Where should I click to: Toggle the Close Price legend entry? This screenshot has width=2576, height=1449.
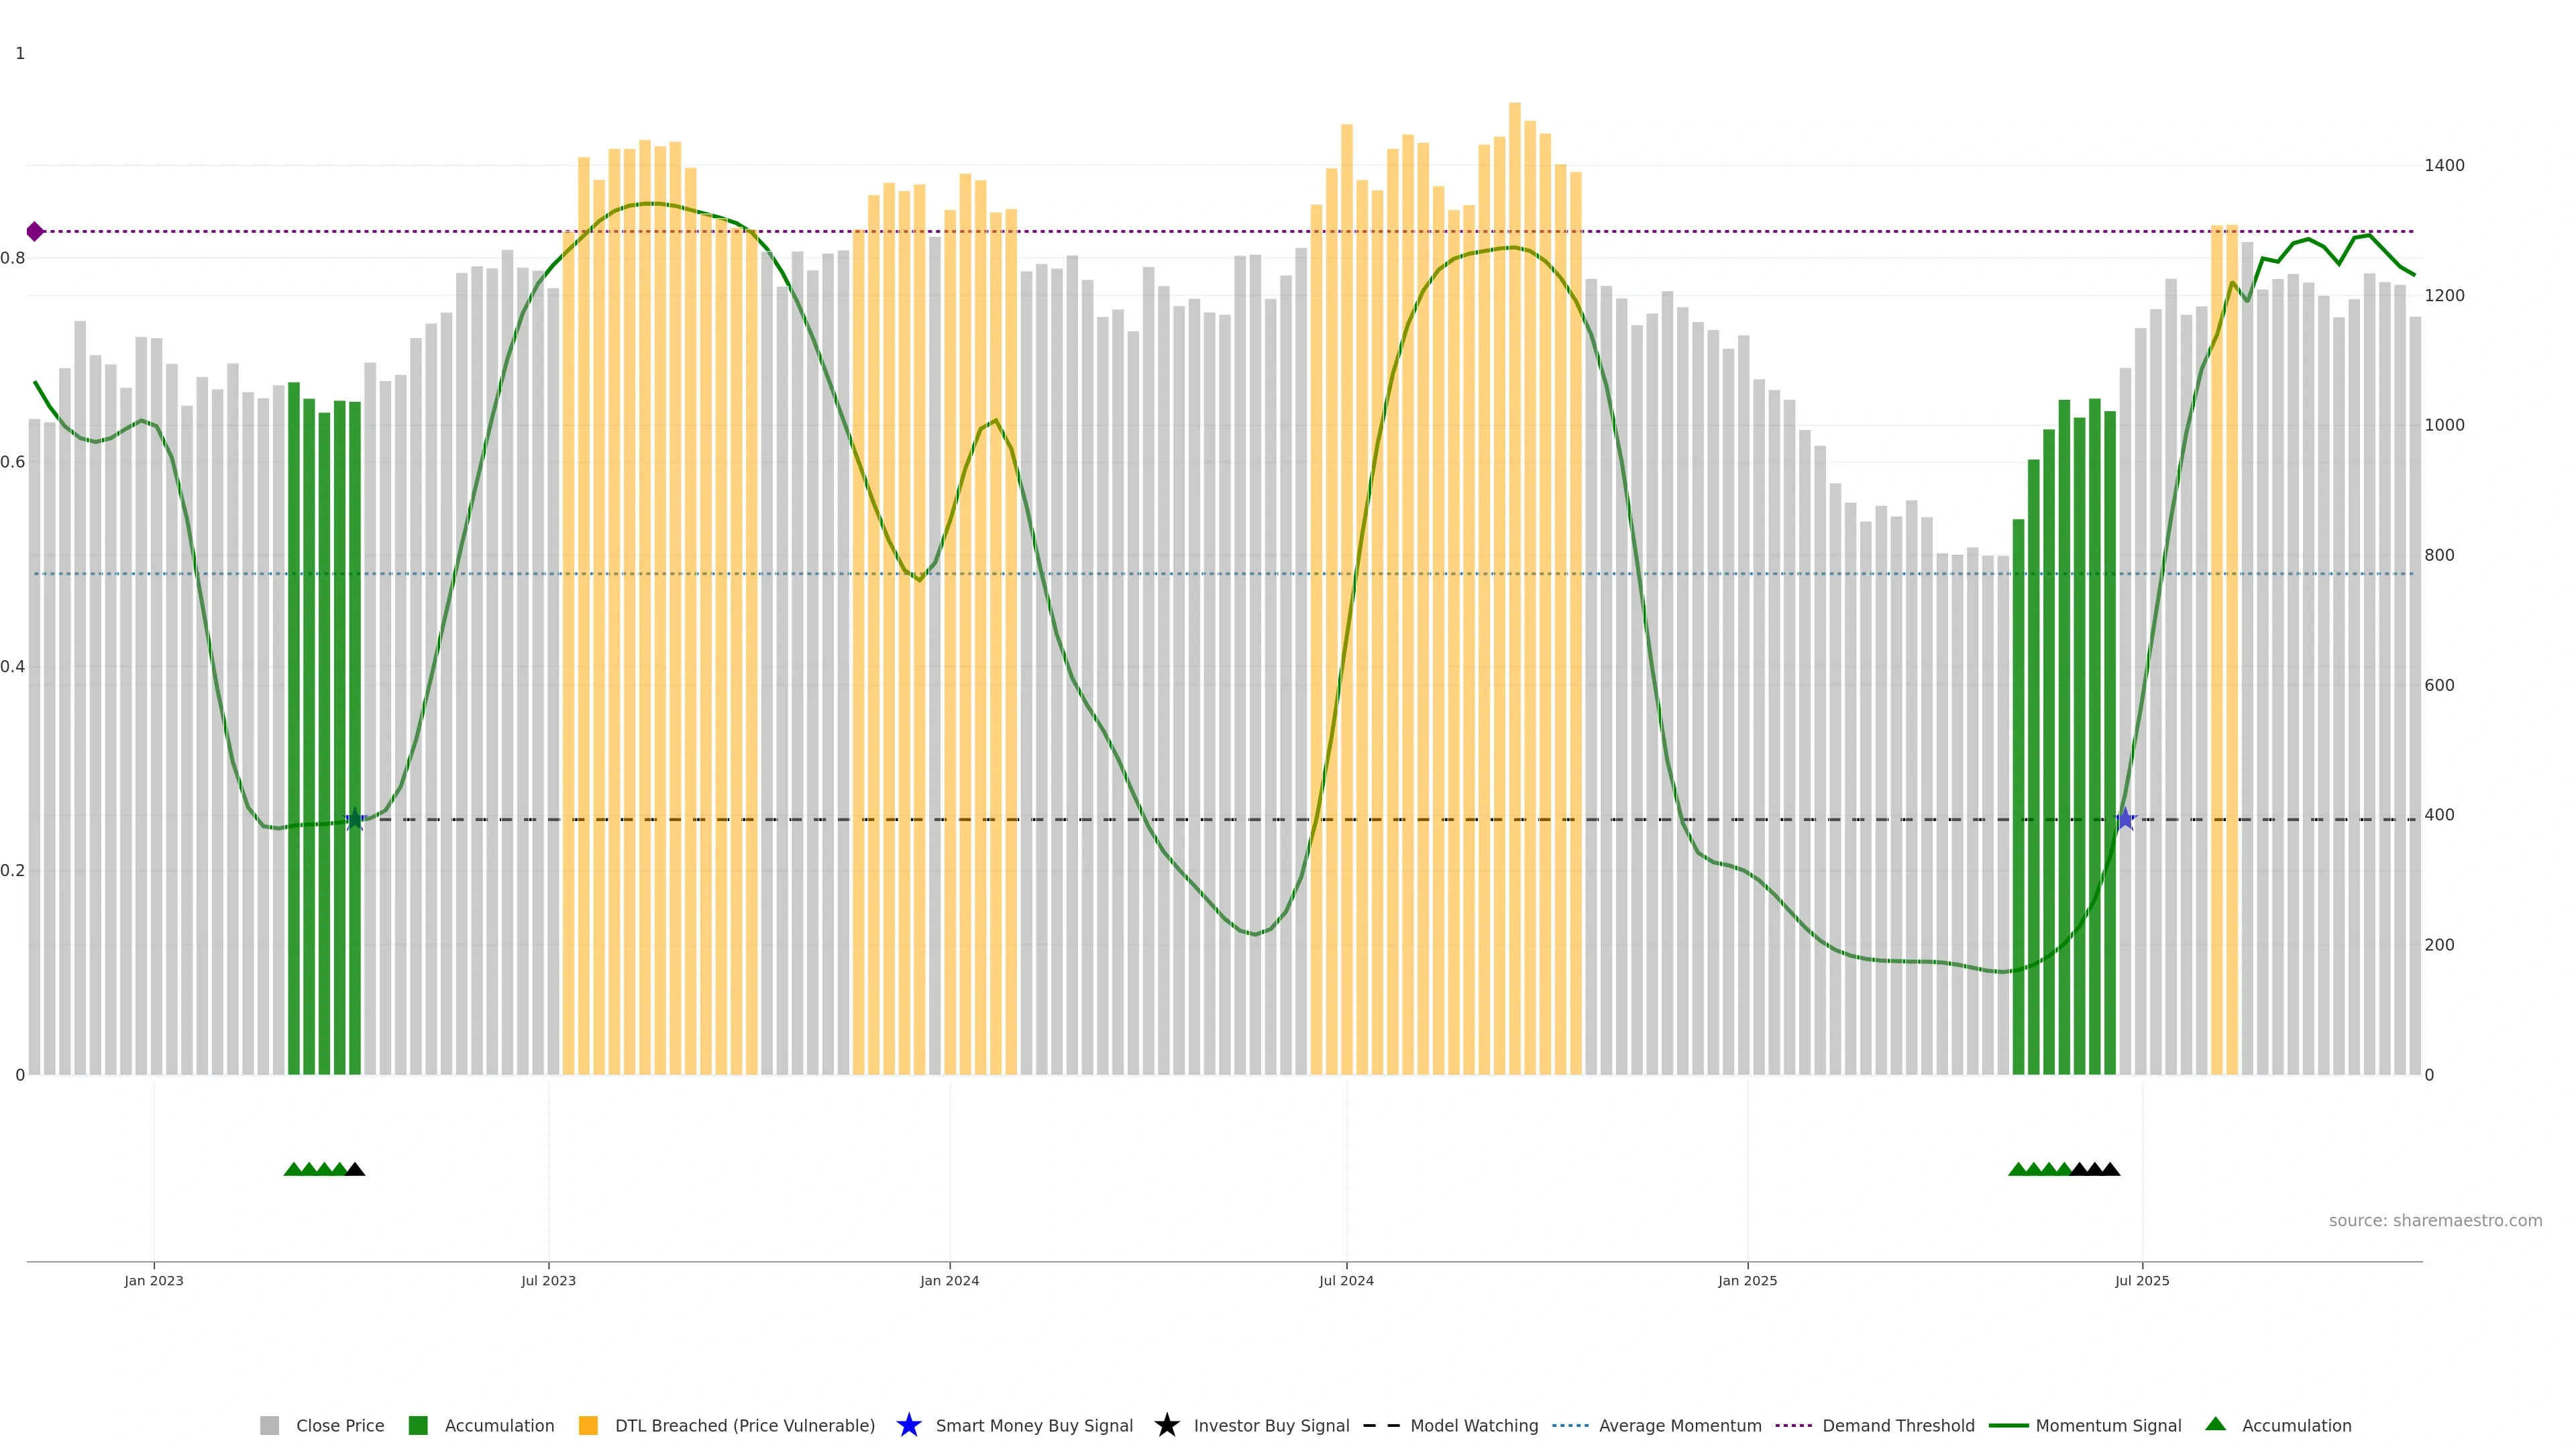(339, 1426)
